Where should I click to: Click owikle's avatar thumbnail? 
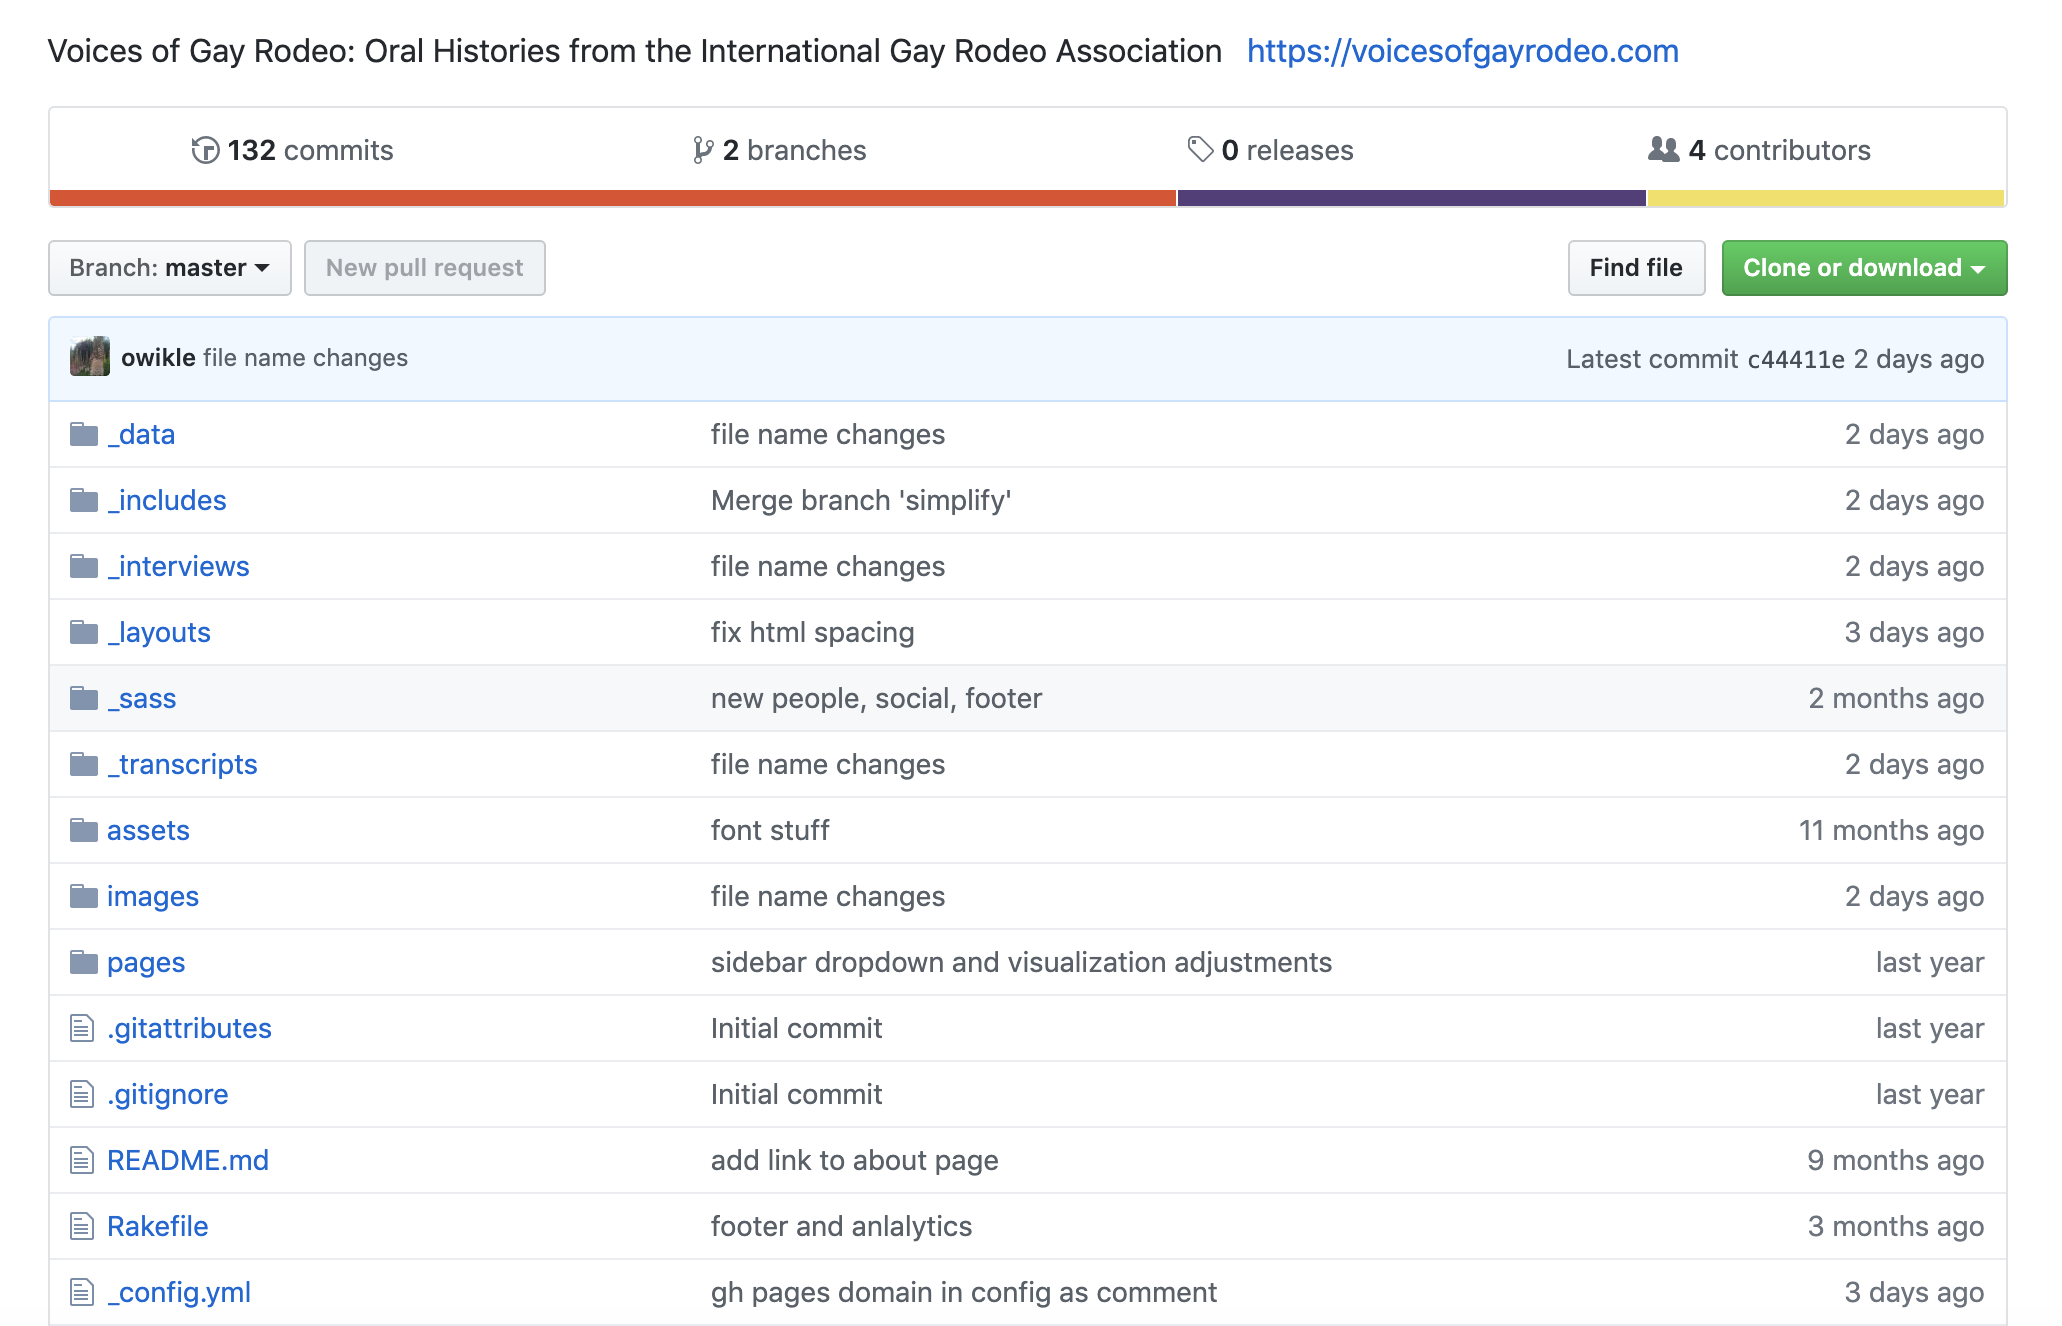coord(90,357)
